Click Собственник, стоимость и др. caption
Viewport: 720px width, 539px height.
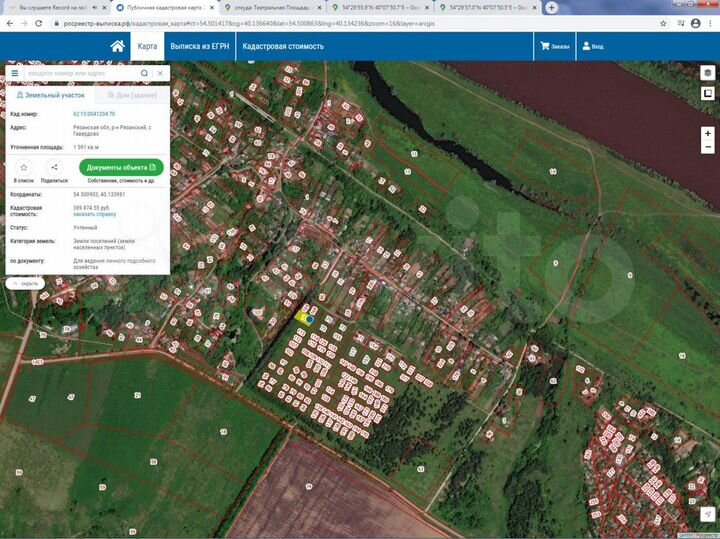click(121, 181)
